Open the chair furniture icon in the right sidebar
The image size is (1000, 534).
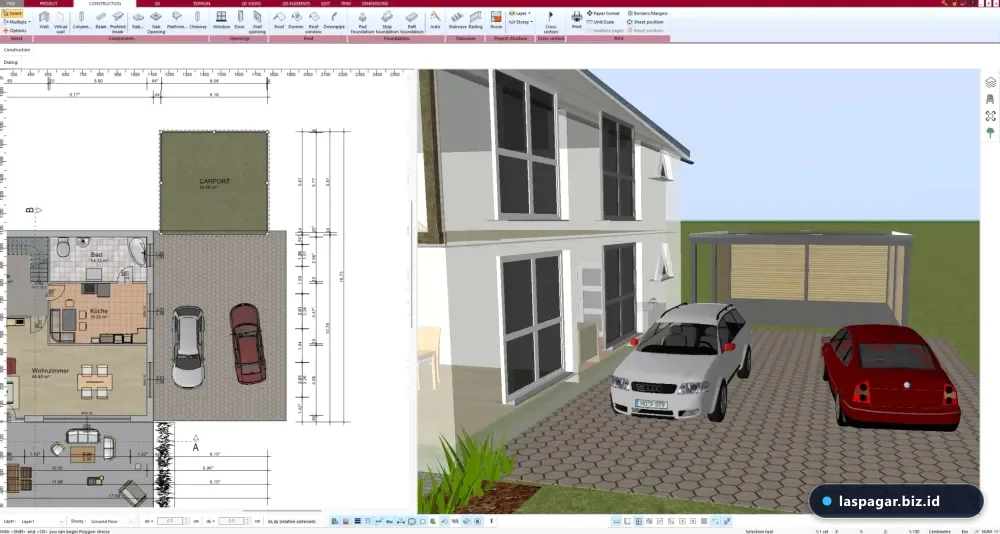tap(990, 99)
